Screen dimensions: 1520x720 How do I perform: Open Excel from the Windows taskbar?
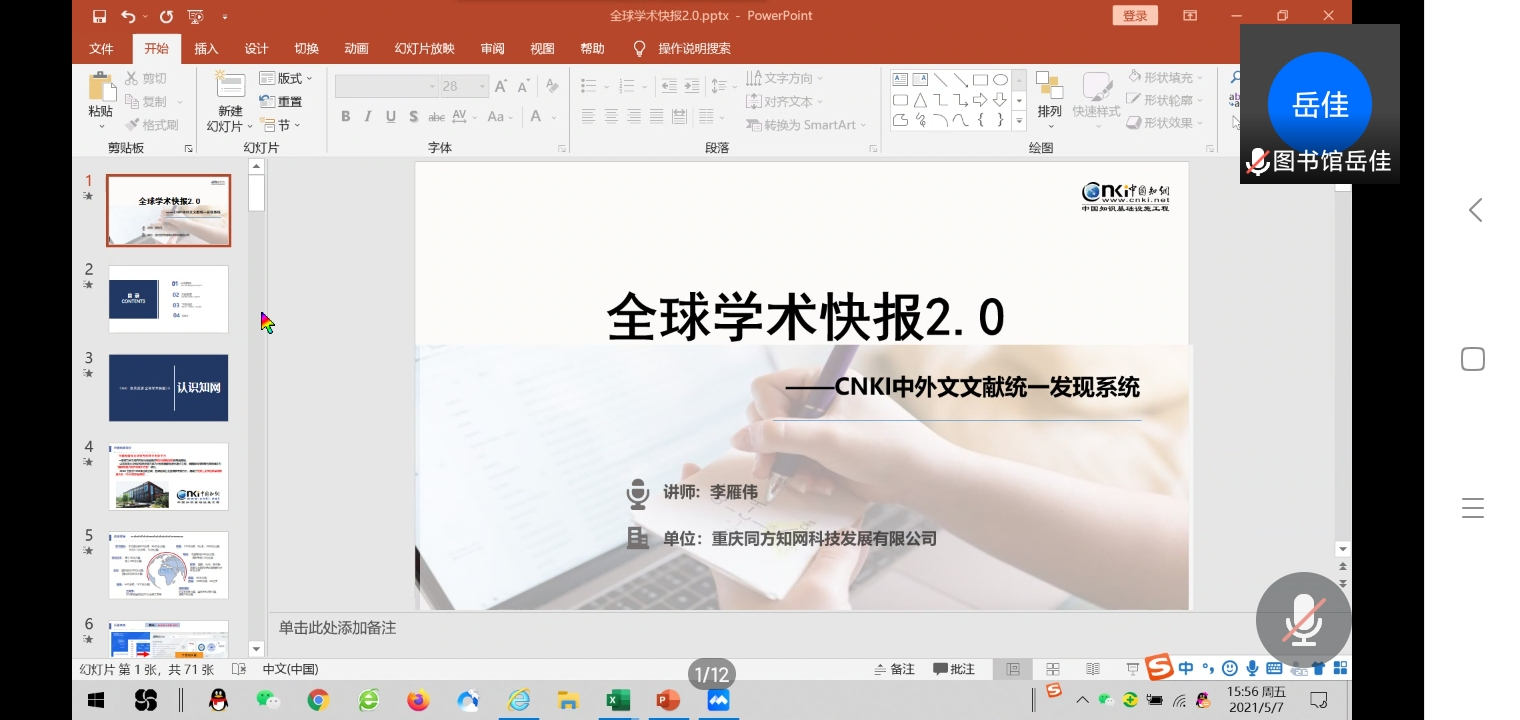[x=617, y=700]
